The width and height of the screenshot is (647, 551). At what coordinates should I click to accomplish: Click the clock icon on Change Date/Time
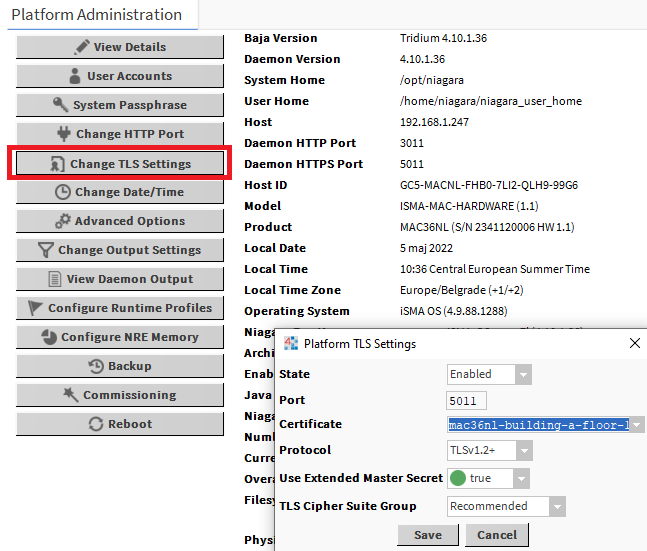(62, 192)
